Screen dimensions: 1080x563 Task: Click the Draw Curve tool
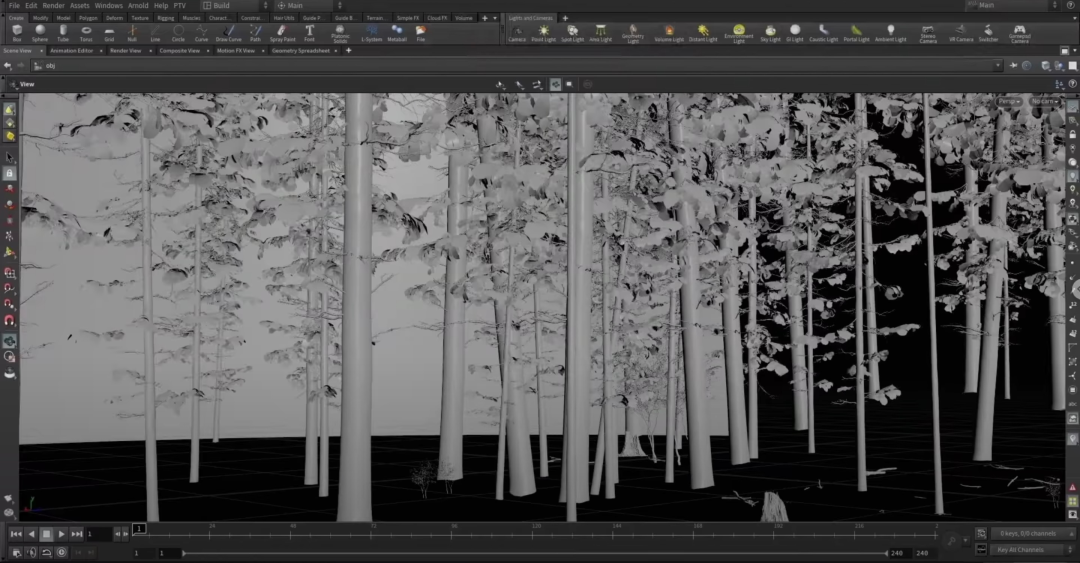(229, 33)
